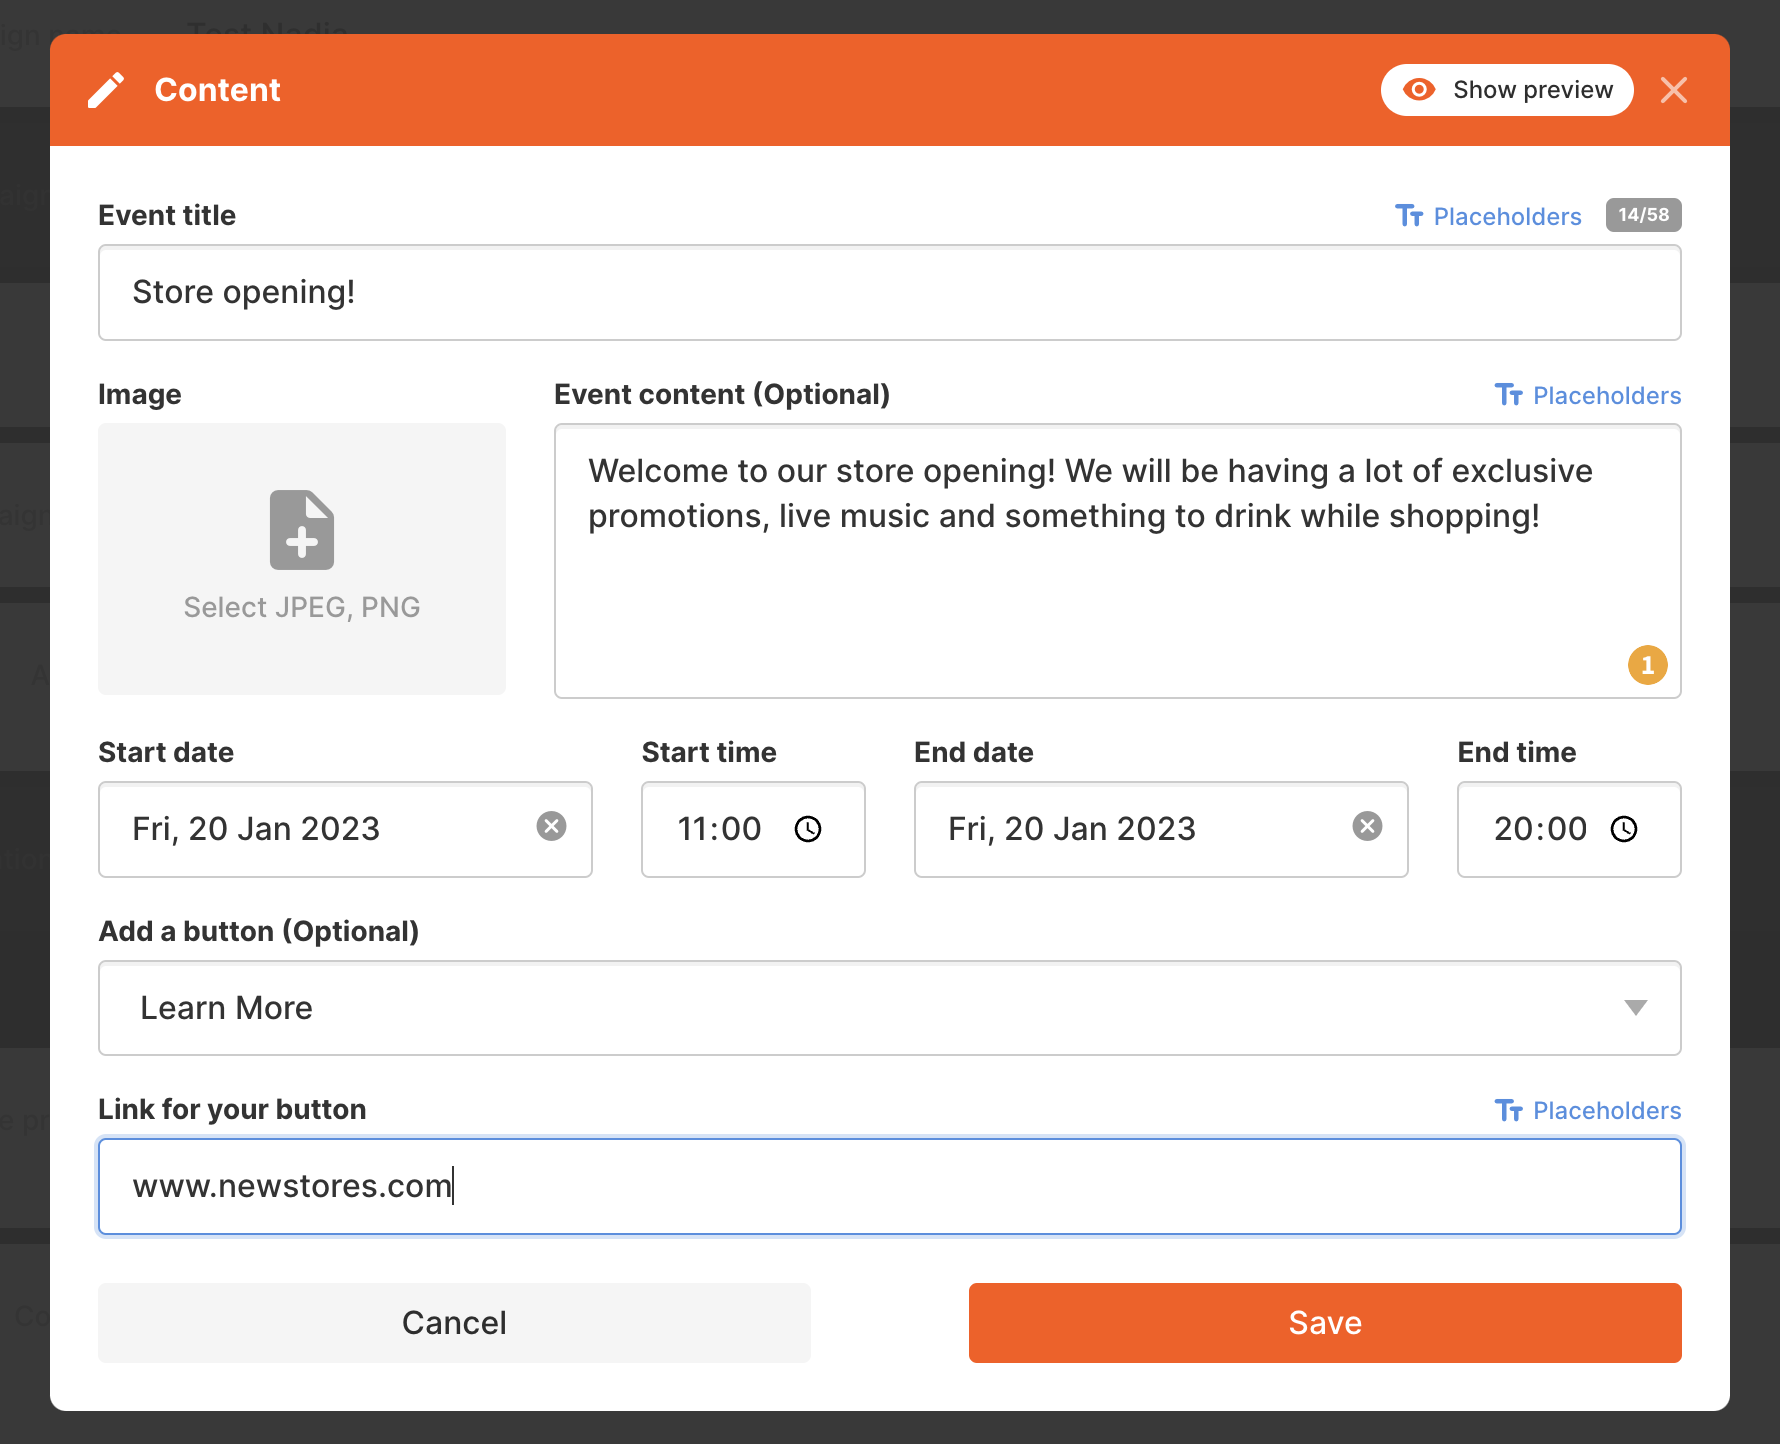Click the 14/58 character counter badge
Image resolution: width=1780 pixels, height=1444 pixels.
[1644, 215]
